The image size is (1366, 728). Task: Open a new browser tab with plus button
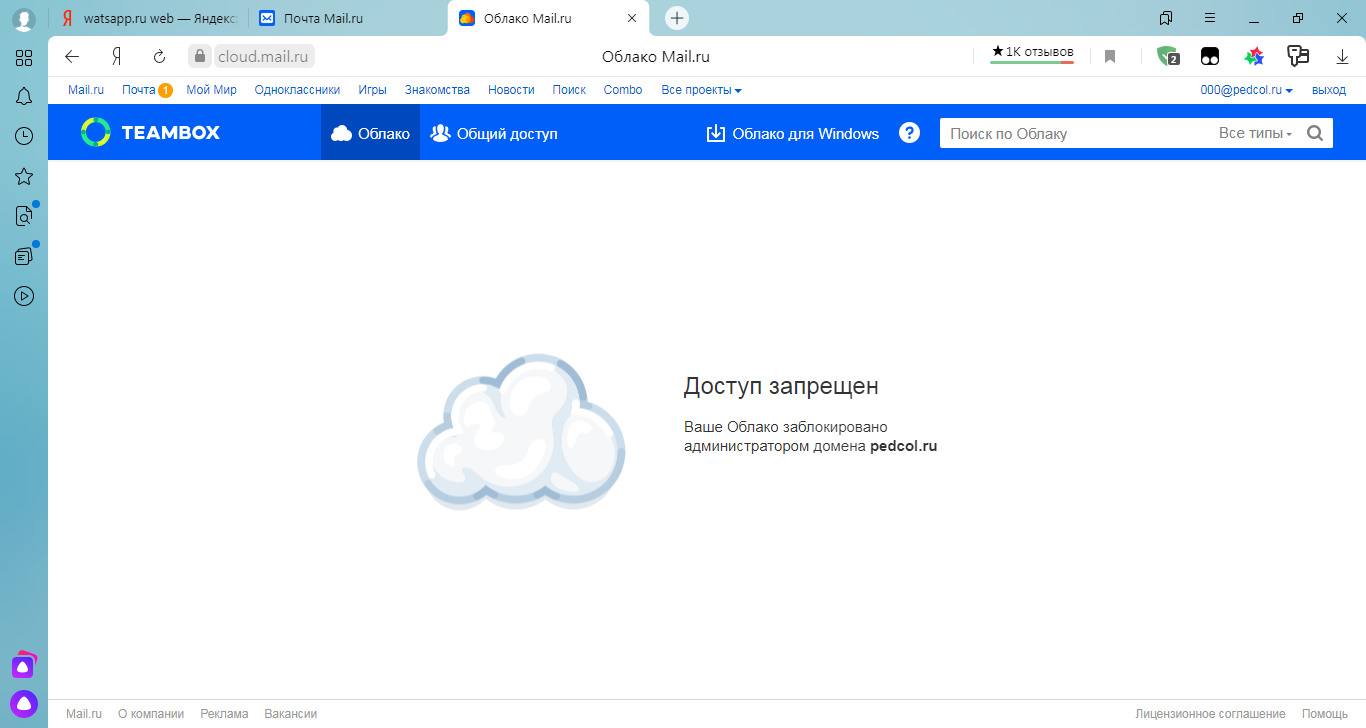(x=677, y=18)
